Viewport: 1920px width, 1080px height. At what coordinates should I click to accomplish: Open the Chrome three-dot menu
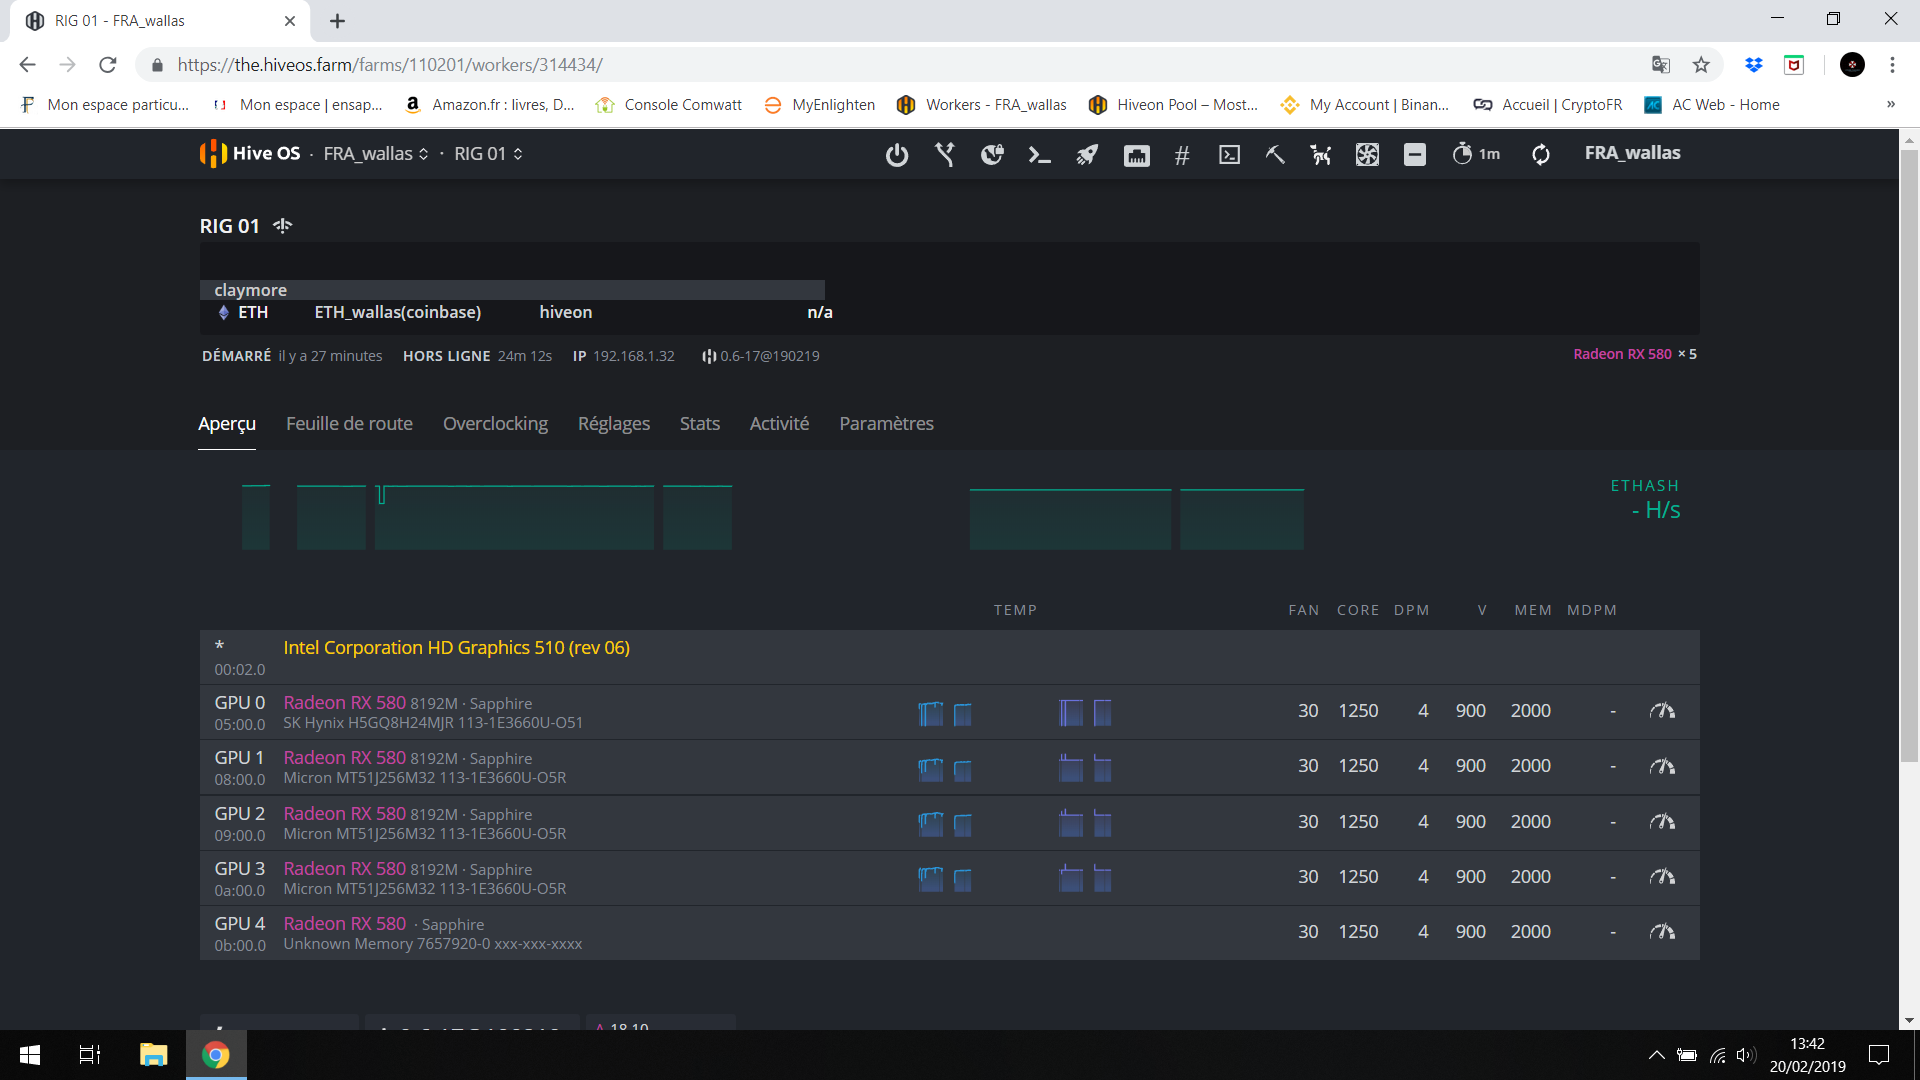[1892, 65]
